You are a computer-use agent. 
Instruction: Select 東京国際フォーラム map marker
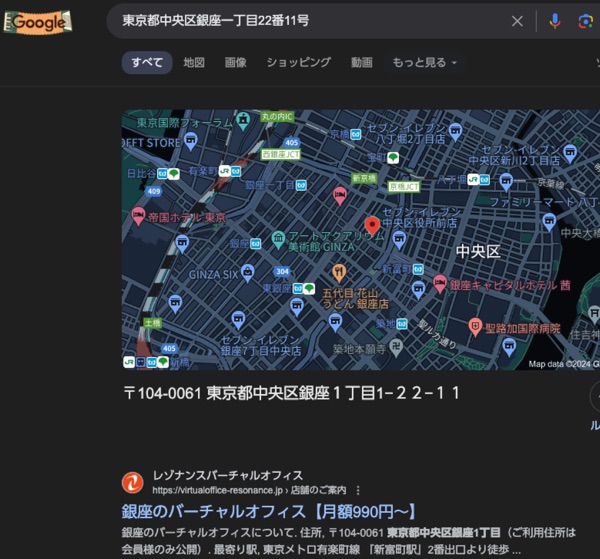tap(243, 121)
